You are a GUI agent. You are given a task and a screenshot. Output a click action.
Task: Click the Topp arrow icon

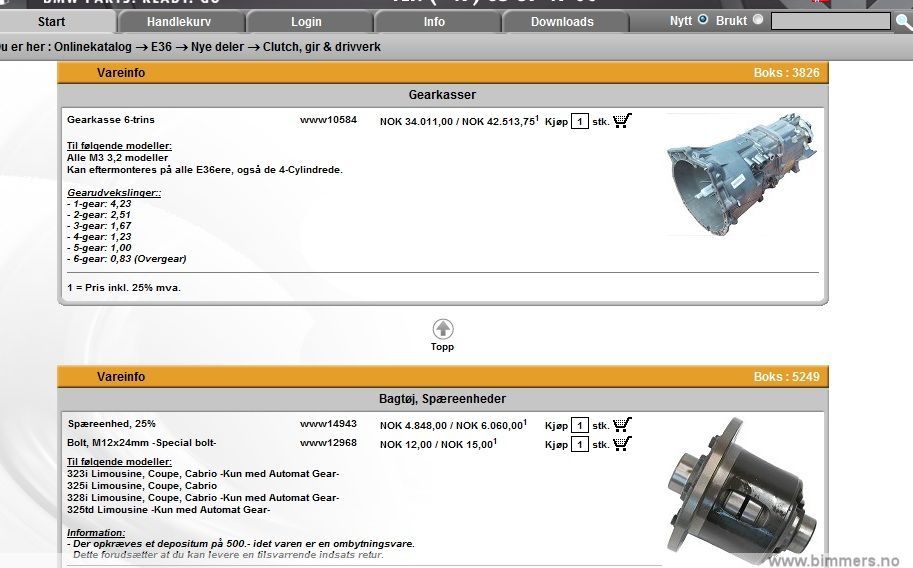tap(443, 329)
